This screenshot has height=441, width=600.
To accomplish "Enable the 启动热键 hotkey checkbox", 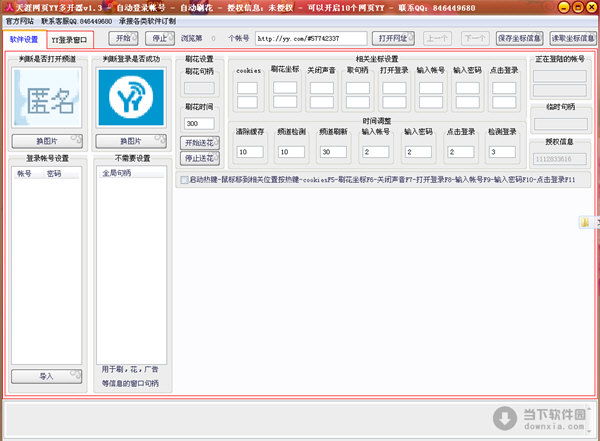I will pos(181,180).
